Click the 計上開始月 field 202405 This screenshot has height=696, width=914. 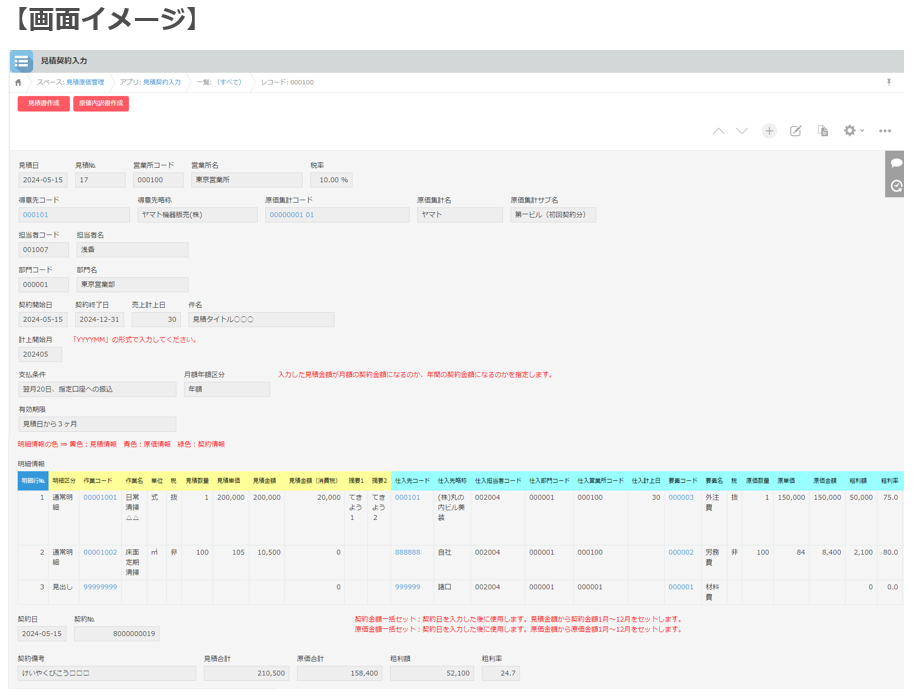40,355
